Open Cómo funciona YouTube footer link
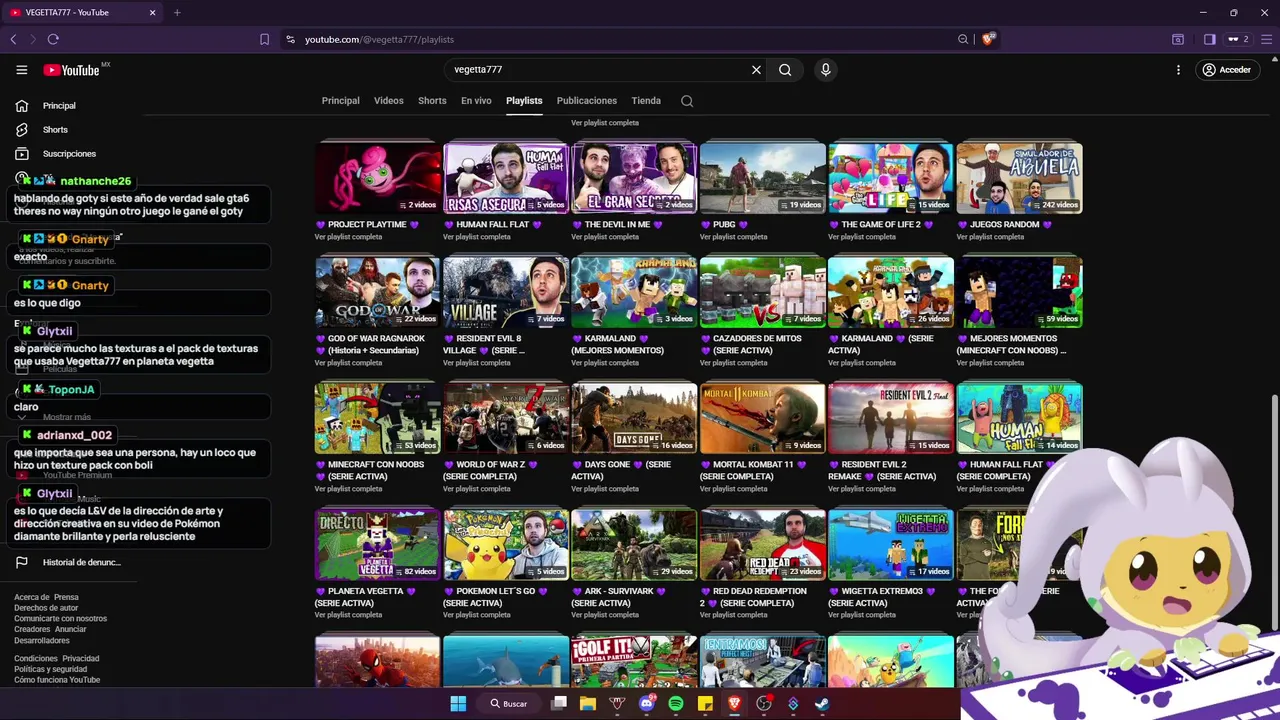 pyautogui.click(x=57, y=680)
